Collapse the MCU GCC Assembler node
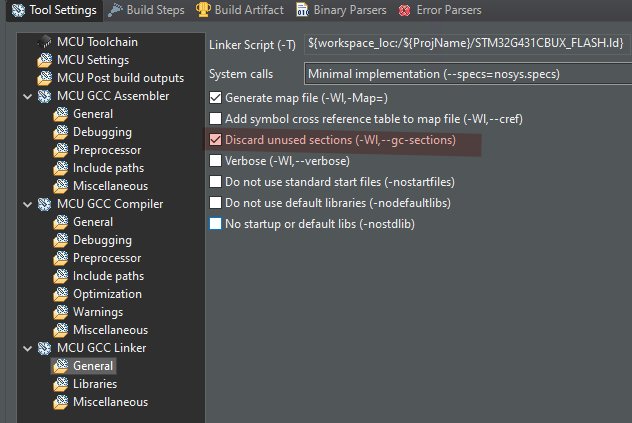632x423 pixels. [x=26, y=96]
